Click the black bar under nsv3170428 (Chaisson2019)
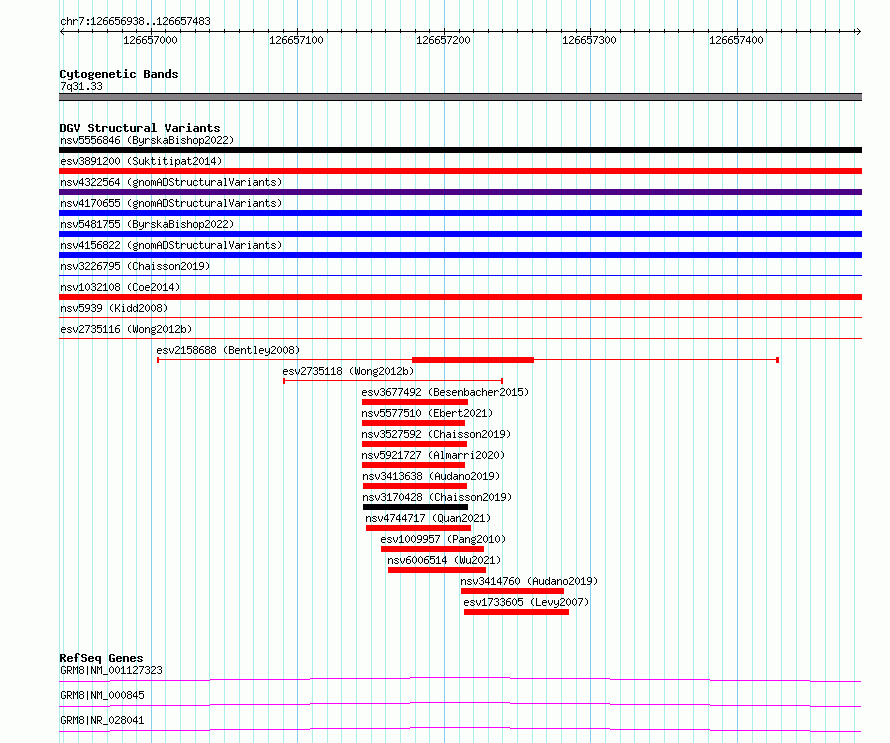The image size is (890, 743). pos(415,507)
